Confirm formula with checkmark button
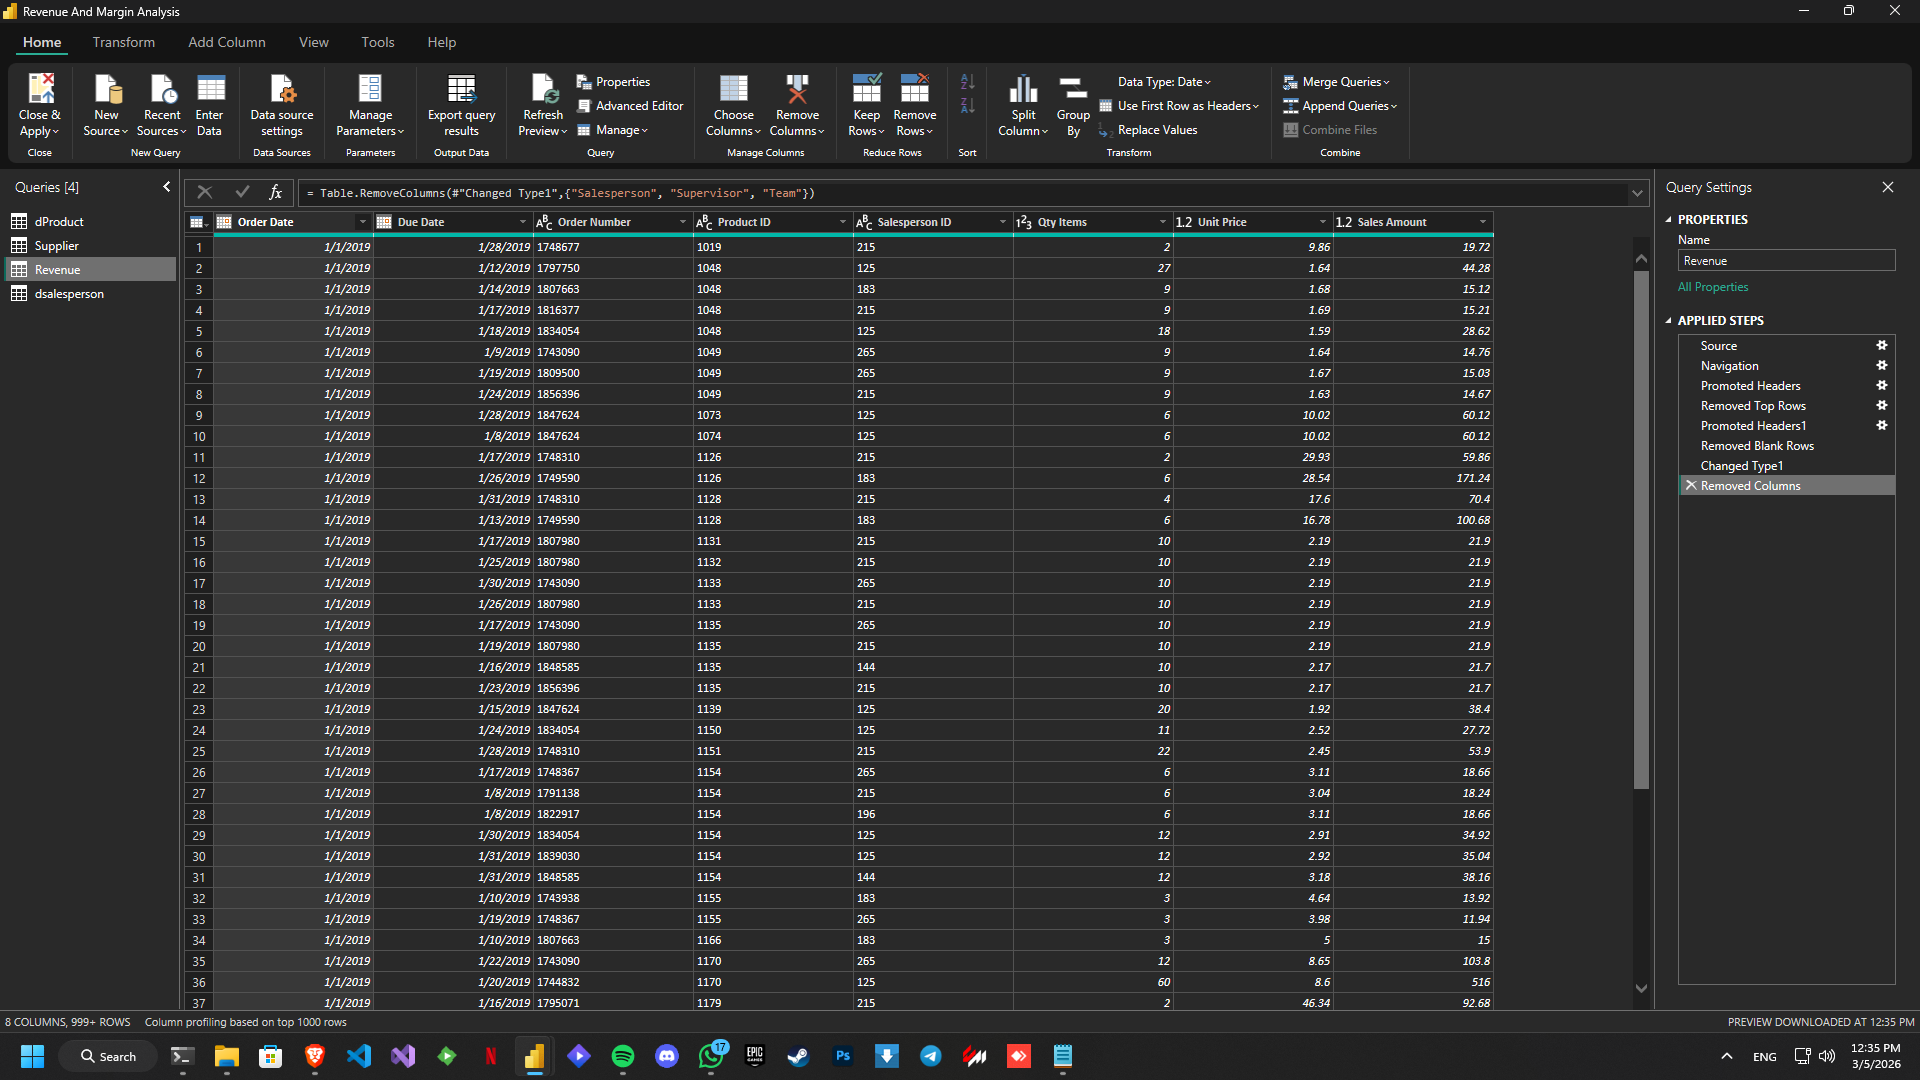 coord(242,193)
